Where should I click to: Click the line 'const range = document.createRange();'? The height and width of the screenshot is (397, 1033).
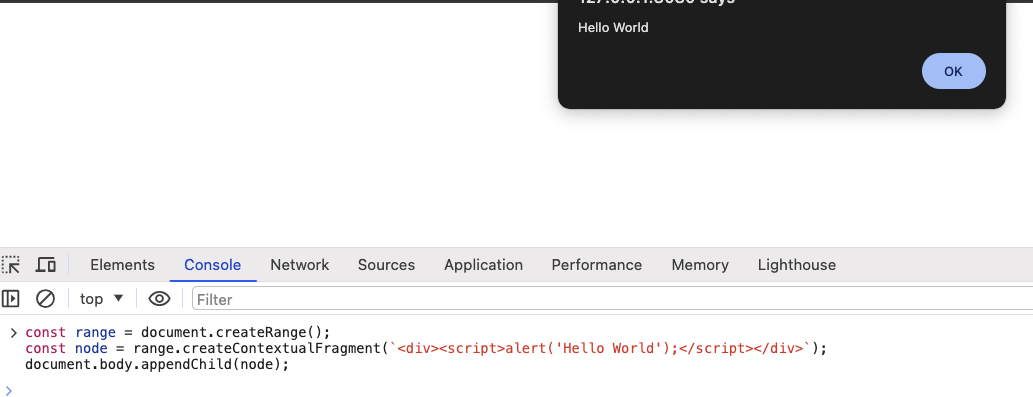coord(178,332)
